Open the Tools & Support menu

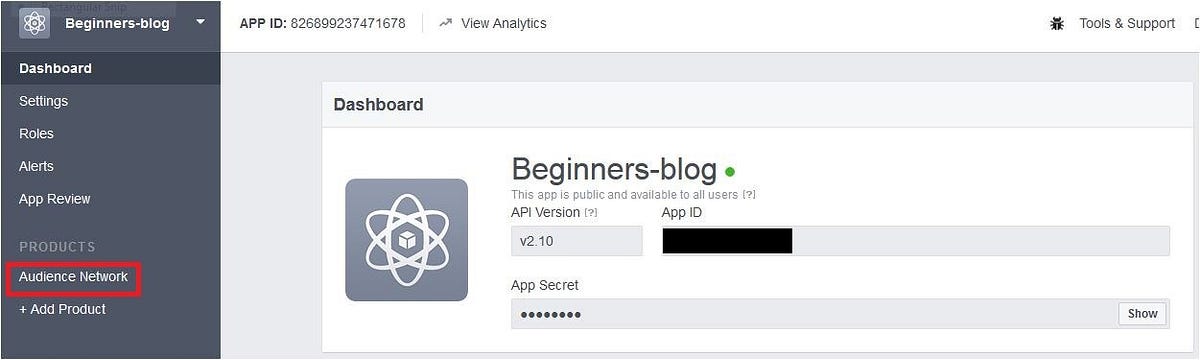click(1127, 23)
